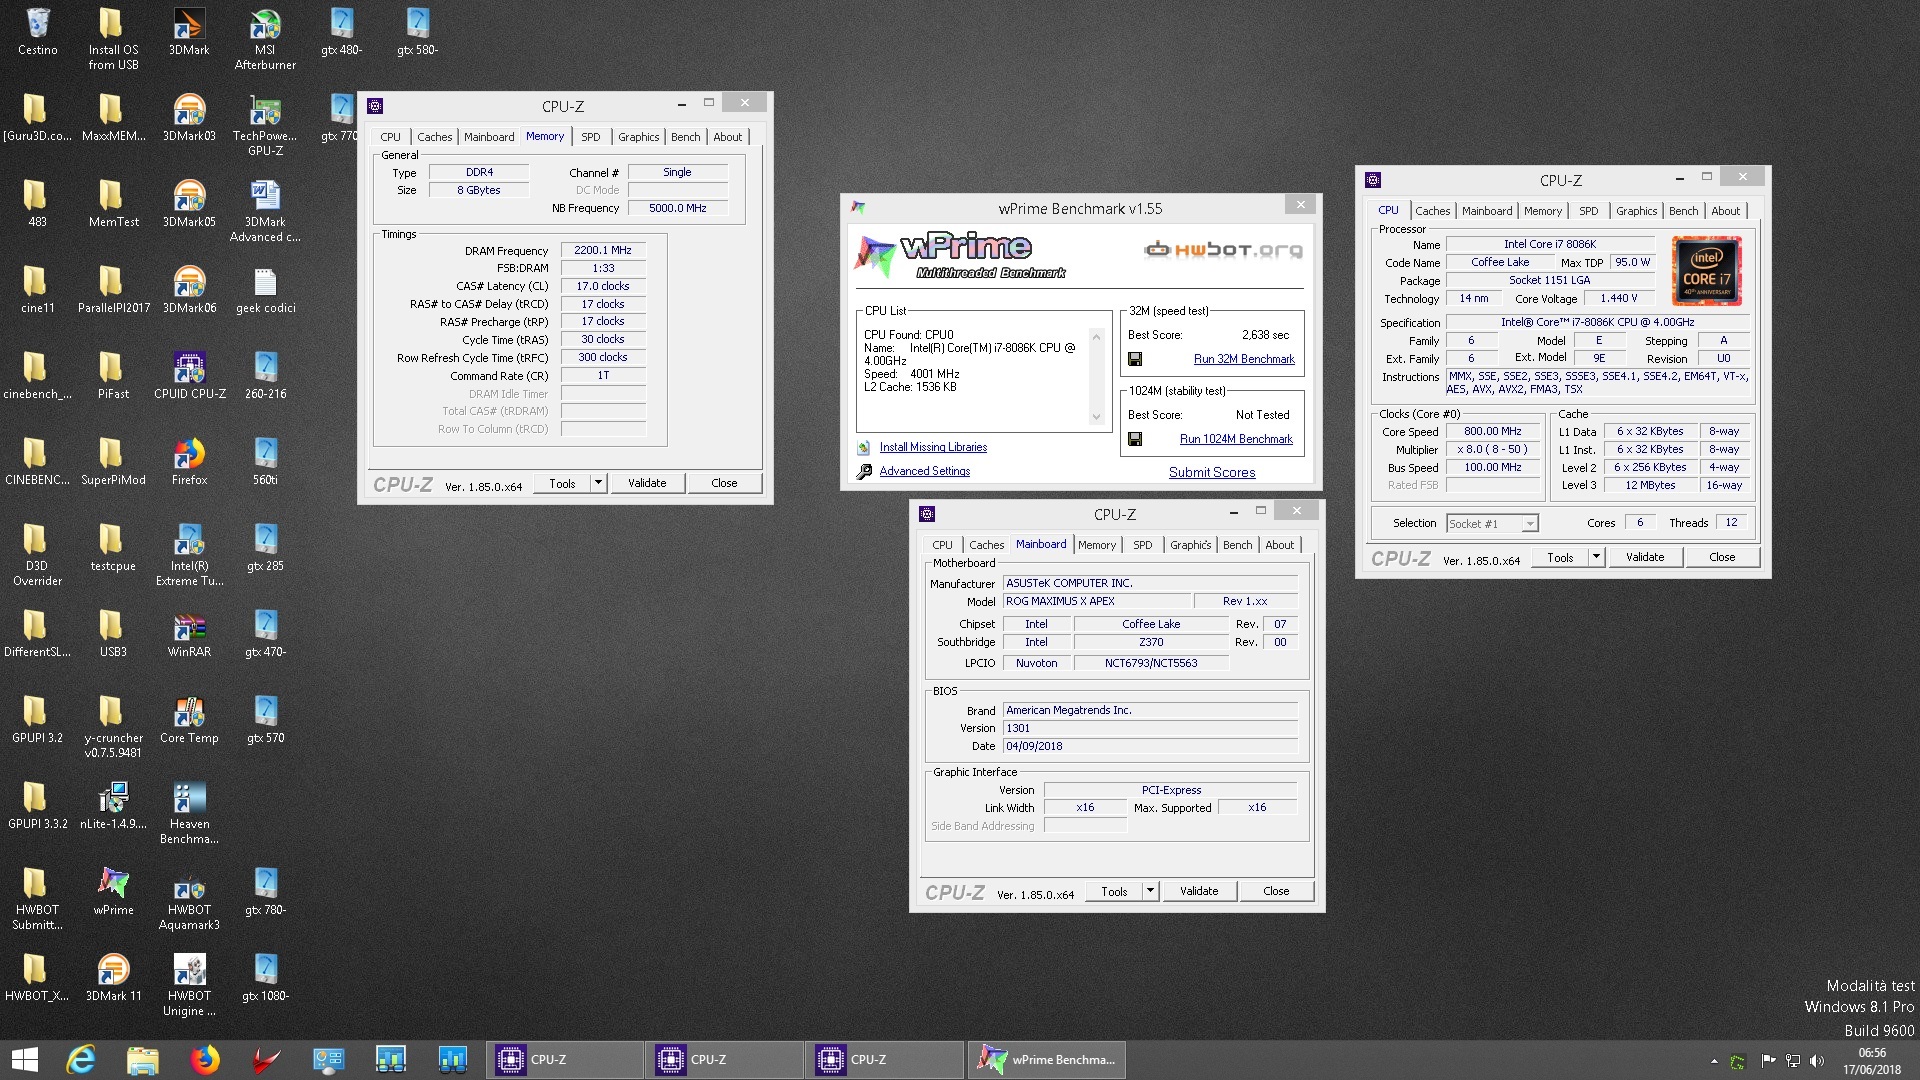The width and height of the screenshot is (1920, 1080).
Task: Click the Core Speed 800.00 MHz value
Action: [x=1492, y=431]
